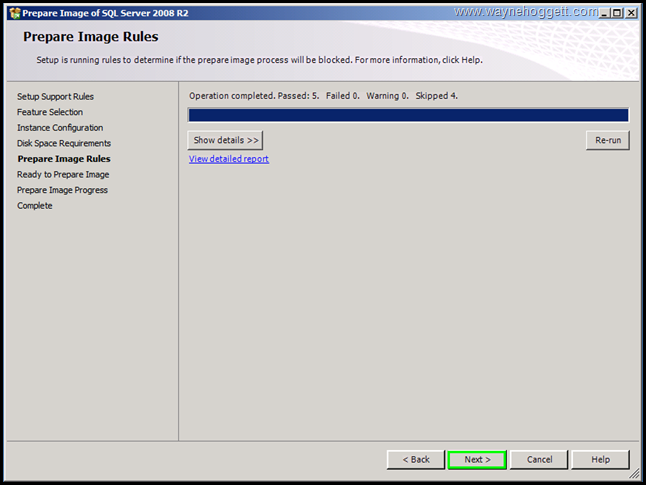Click the Next button
The height and width of the screenshot is (485, 646).
[x=477, y=459]
